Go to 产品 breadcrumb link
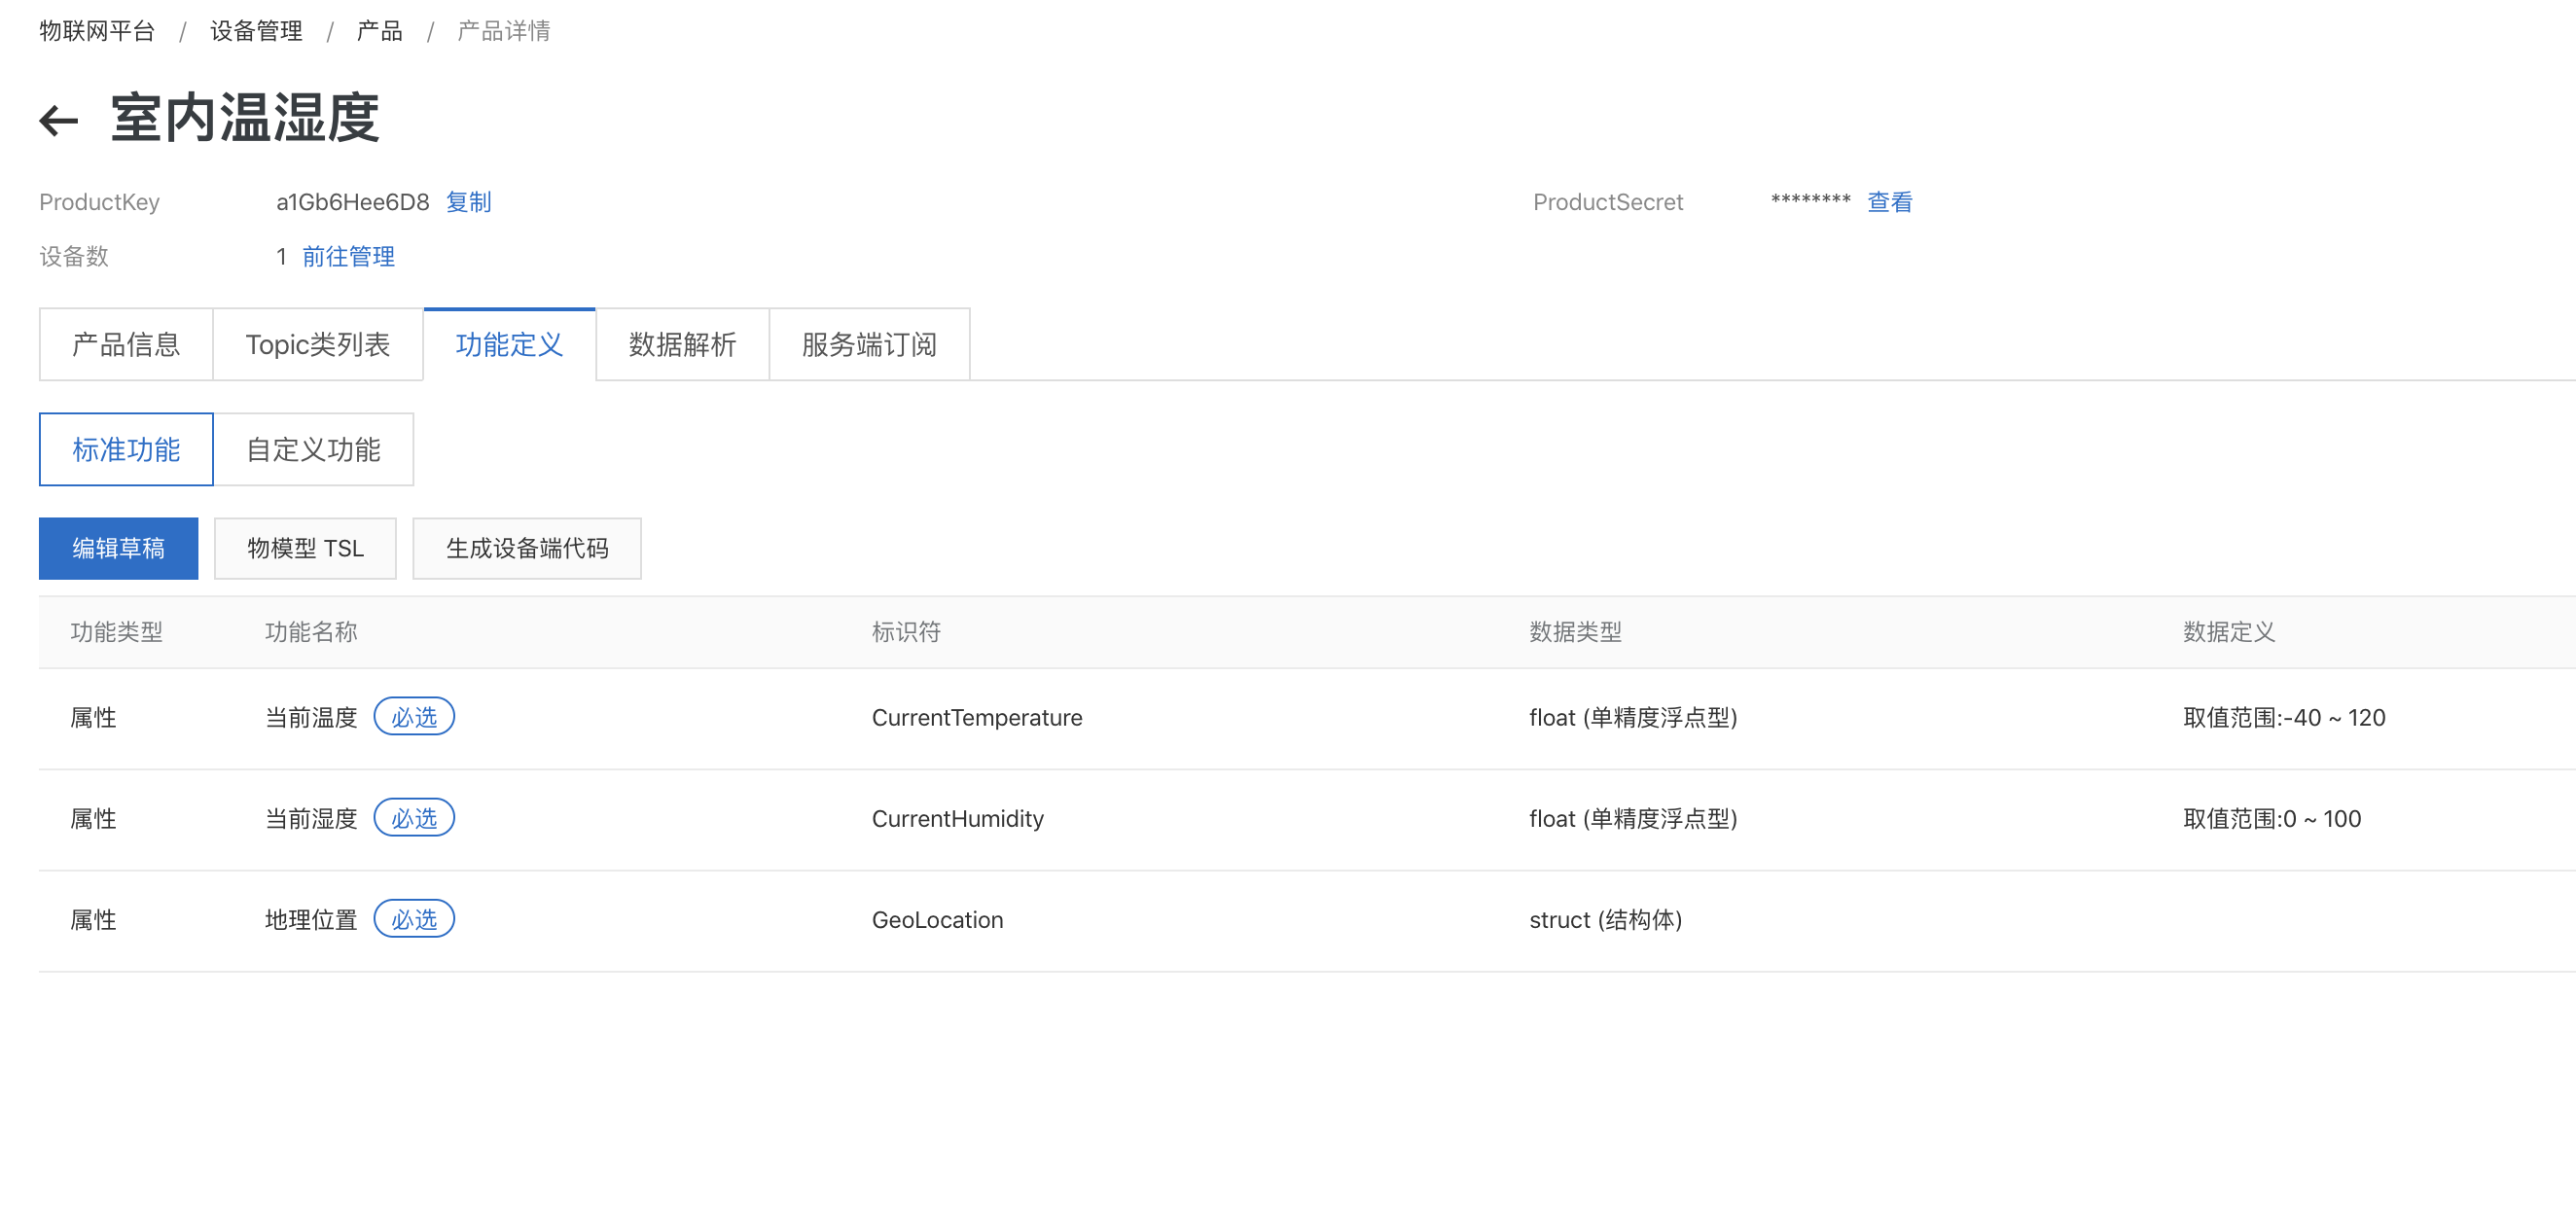This screenshot has width=2576, height=1212. [379, 31]
